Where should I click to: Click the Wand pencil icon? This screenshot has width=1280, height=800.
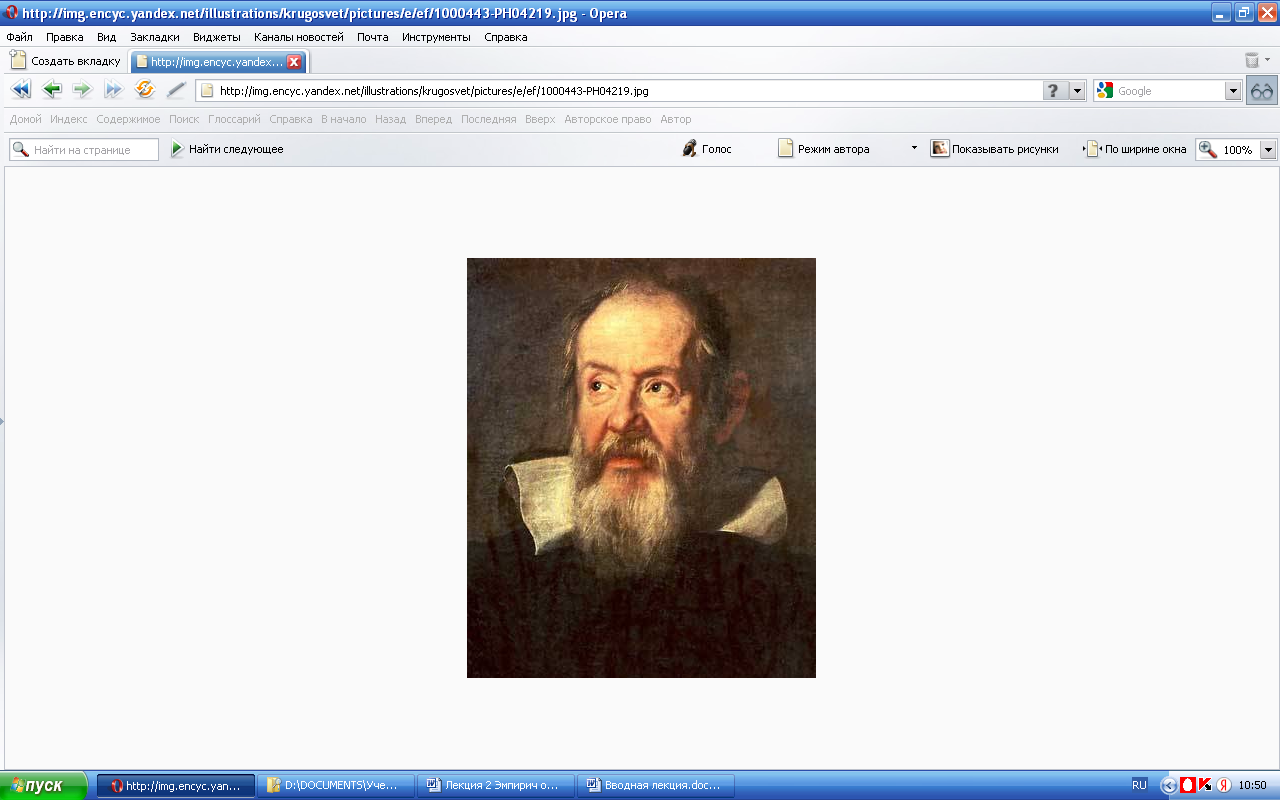tap(176, 90)
